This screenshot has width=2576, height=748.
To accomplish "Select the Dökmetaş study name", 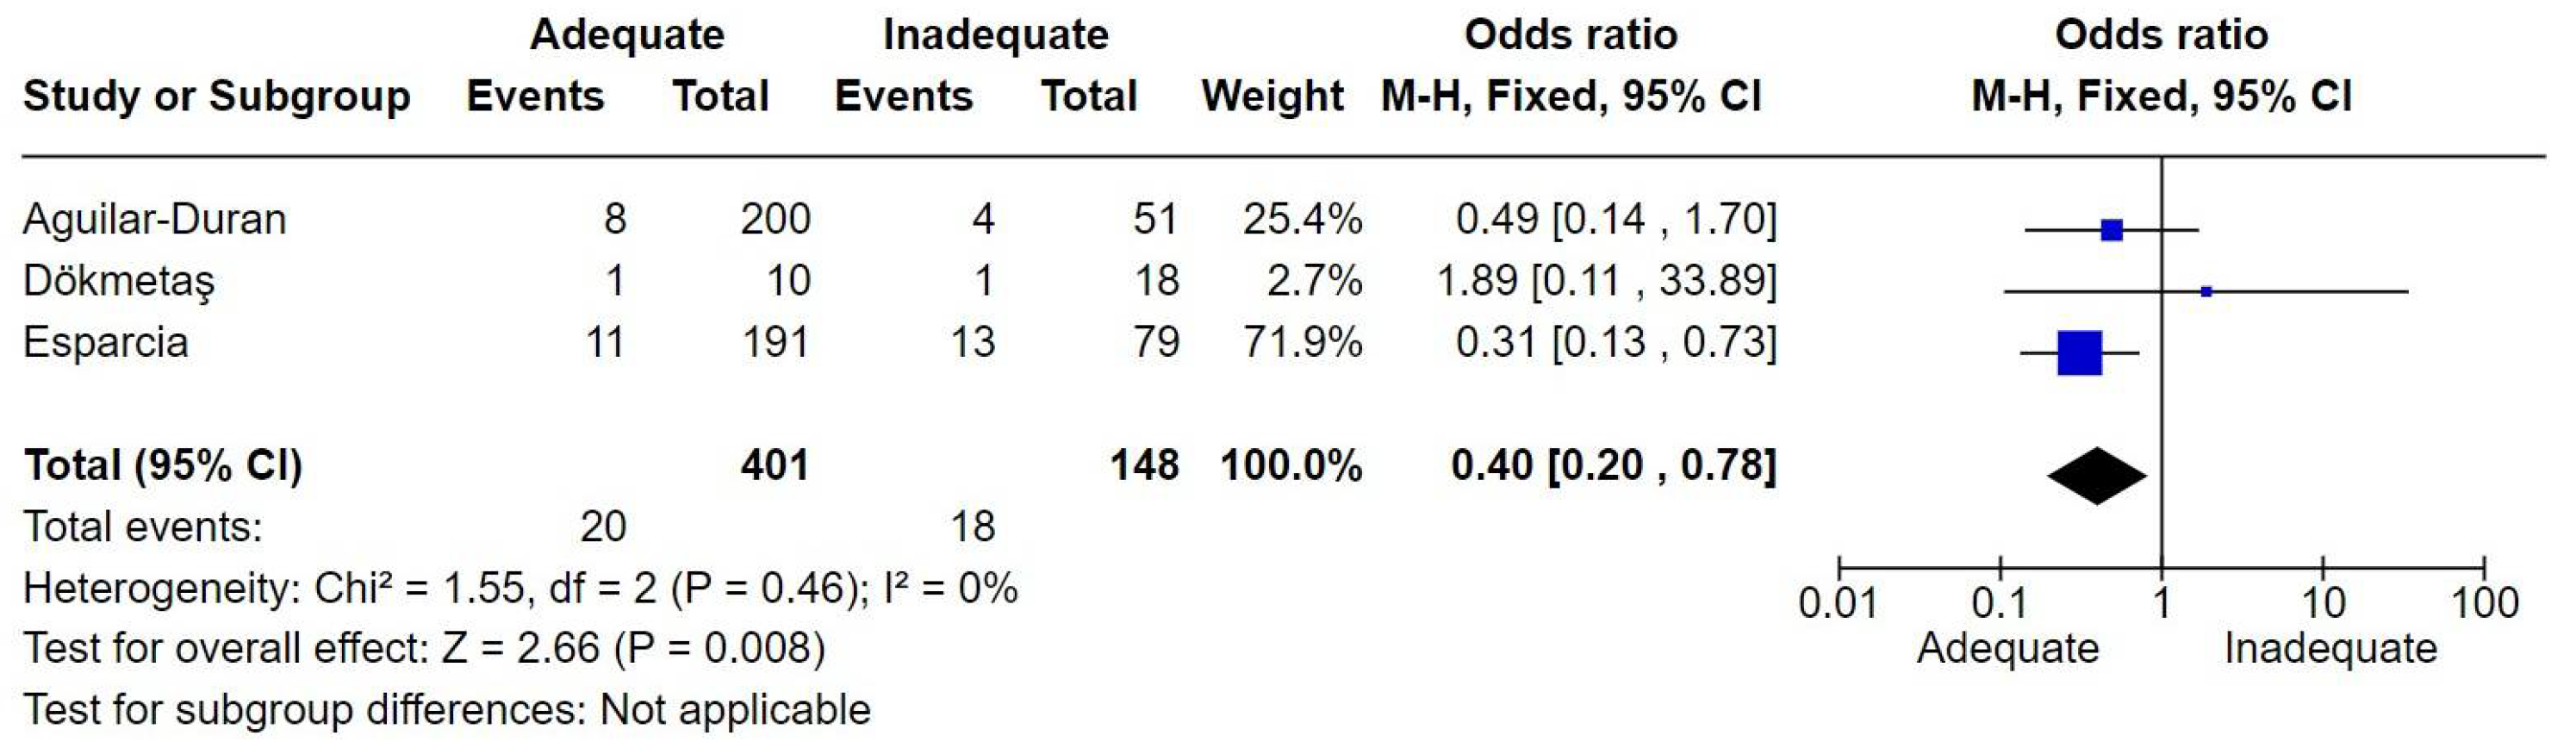I will click(119, 281).
